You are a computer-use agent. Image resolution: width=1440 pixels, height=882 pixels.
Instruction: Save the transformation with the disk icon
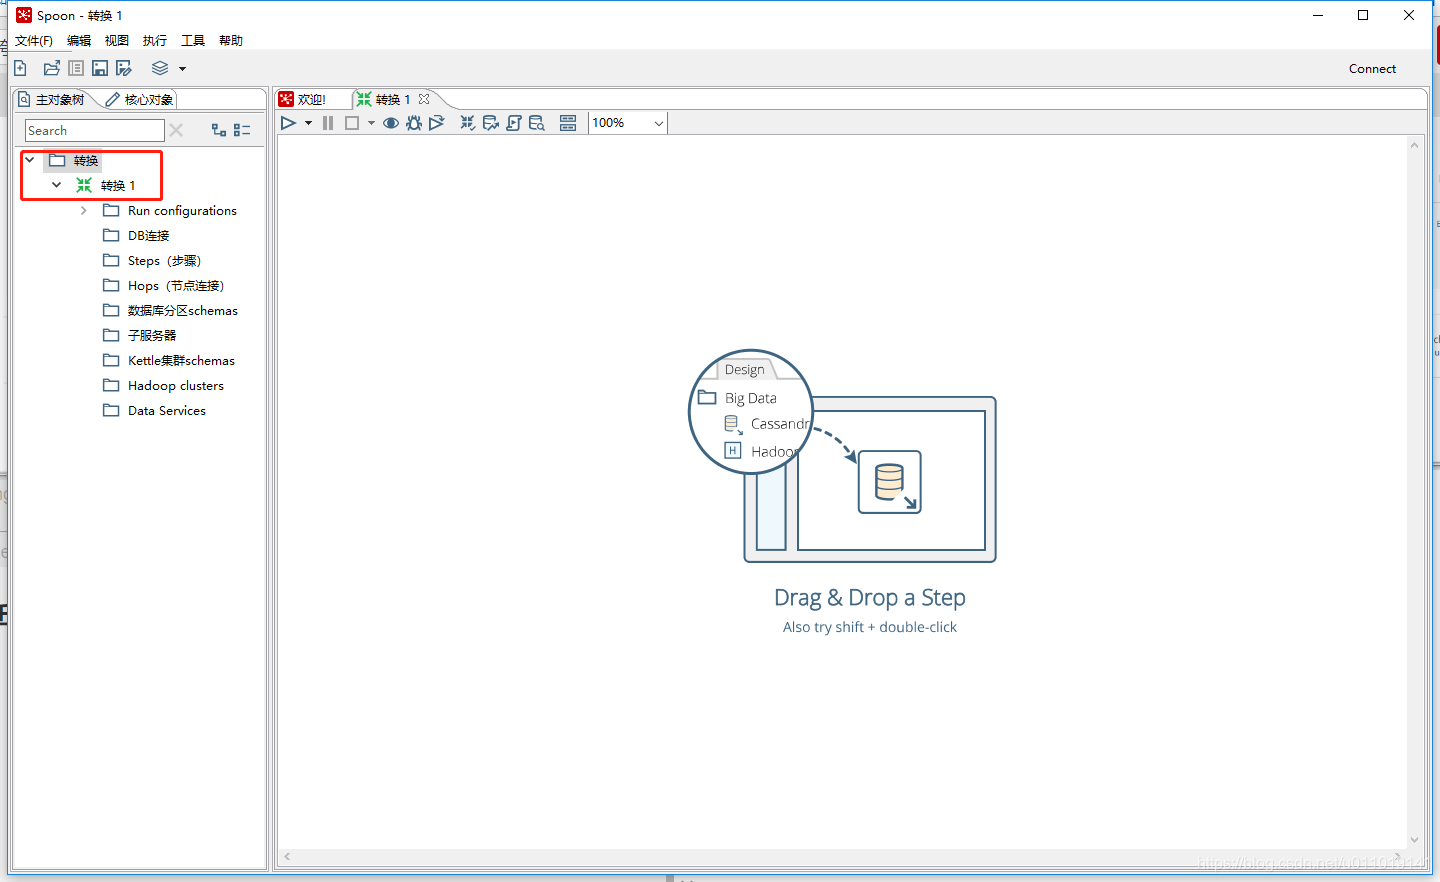tap(100, 68)
